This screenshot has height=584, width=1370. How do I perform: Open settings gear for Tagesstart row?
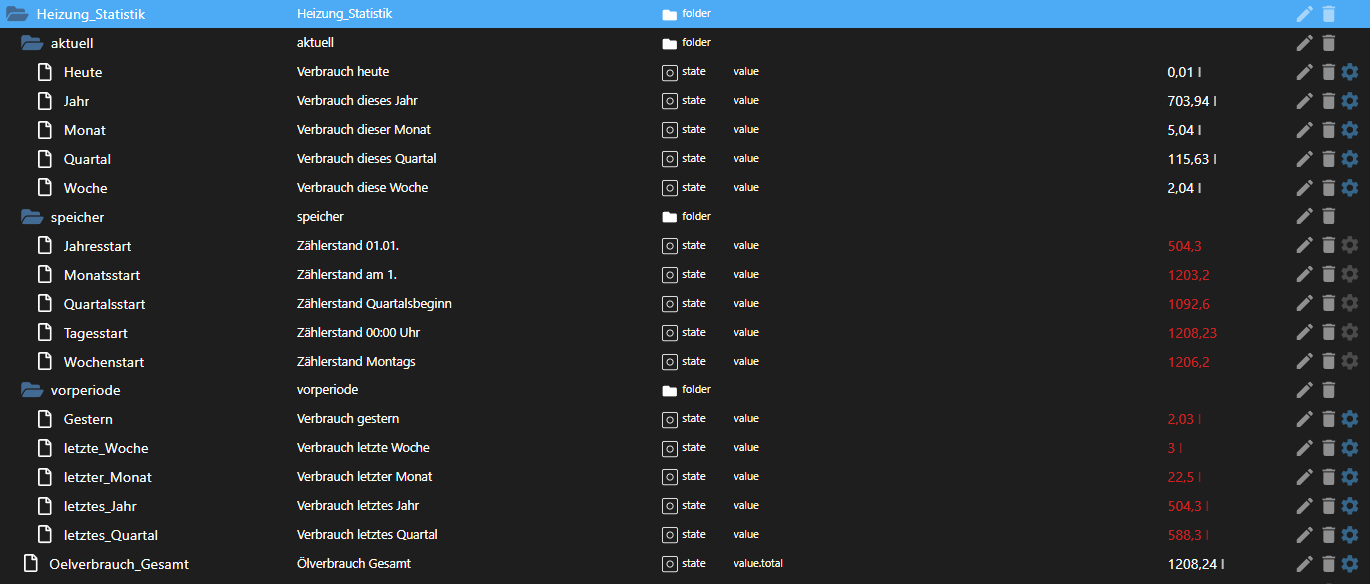click(x=1350, y=332)
